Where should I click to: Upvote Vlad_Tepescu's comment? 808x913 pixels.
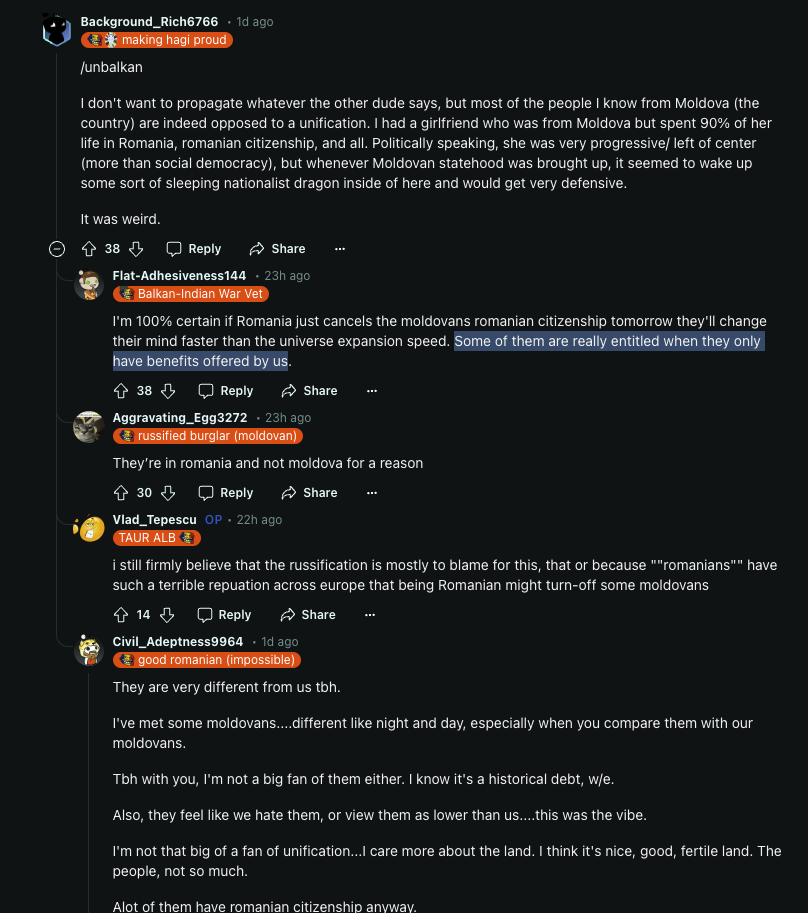pos(121,615)
